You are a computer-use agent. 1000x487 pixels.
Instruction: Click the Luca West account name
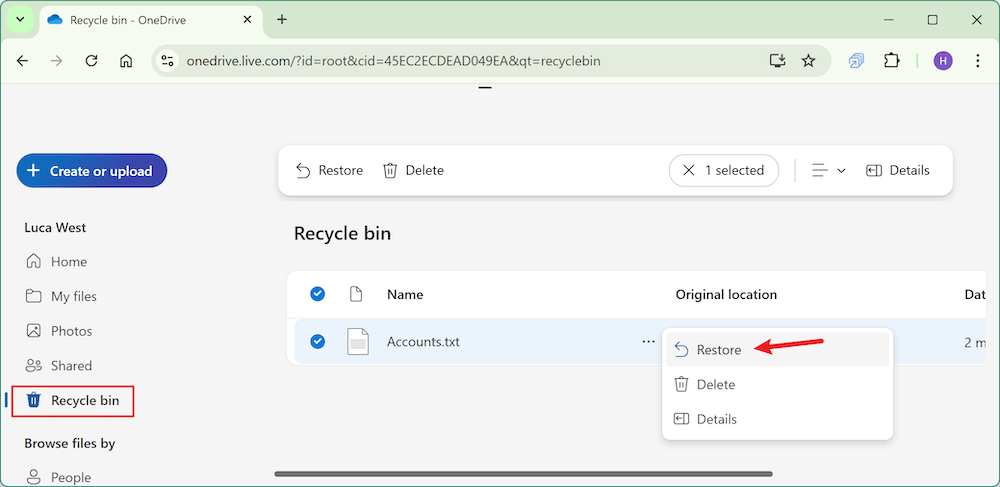[55, 228]
